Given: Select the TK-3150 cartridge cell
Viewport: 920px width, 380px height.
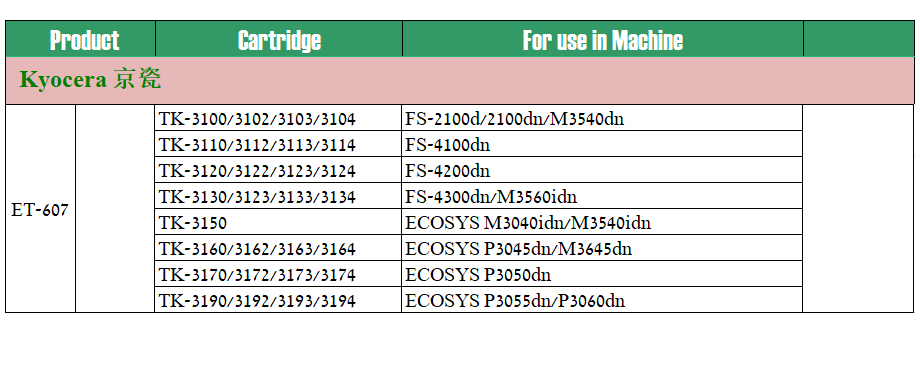Looking at the screenshot, I should tap(278, 222).
